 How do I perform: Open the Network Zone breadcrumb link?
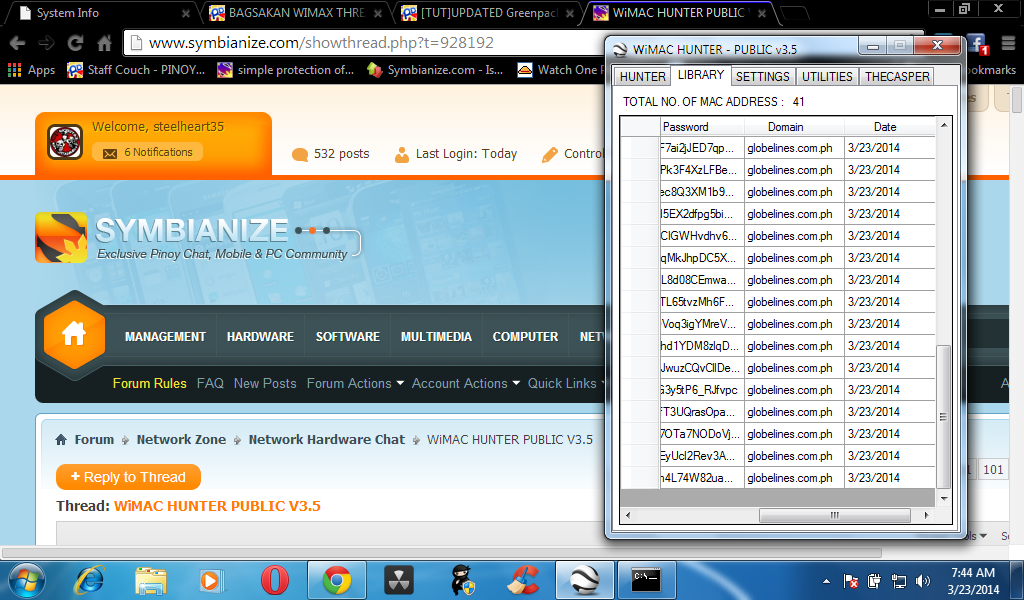click(181, 439)
